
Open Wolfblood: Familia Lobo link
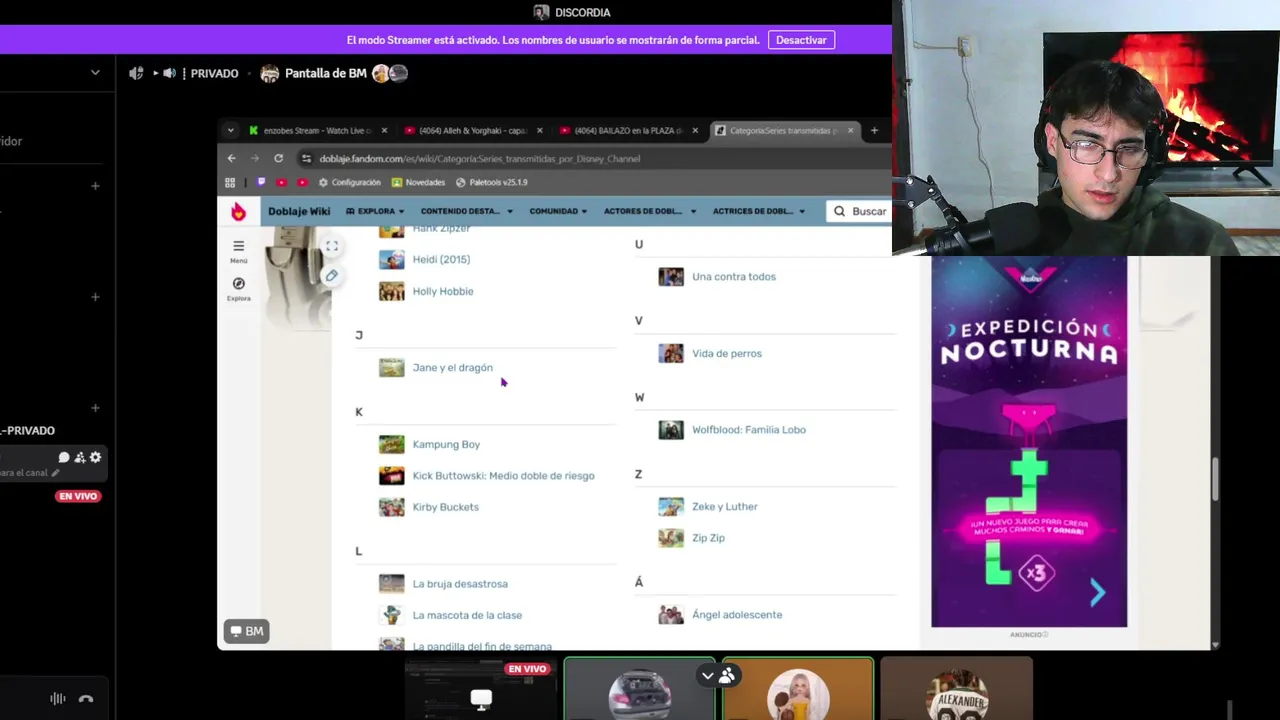[749, 430]
